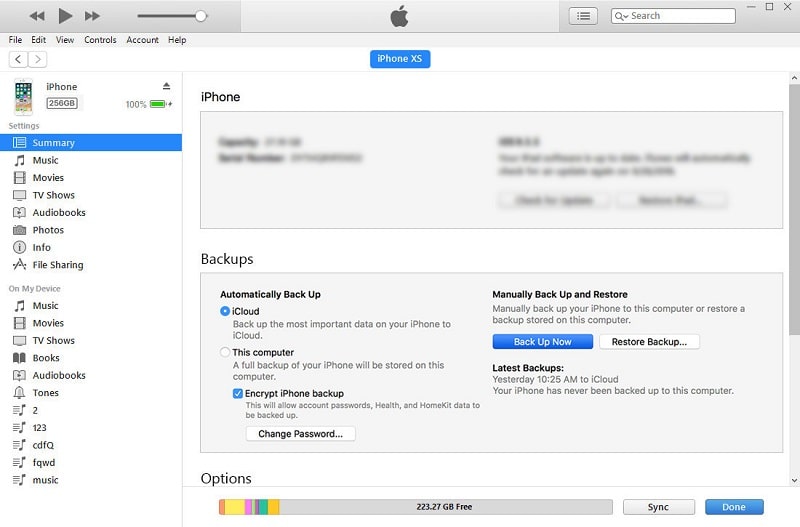Click the Done button

(x=734, y=507)
